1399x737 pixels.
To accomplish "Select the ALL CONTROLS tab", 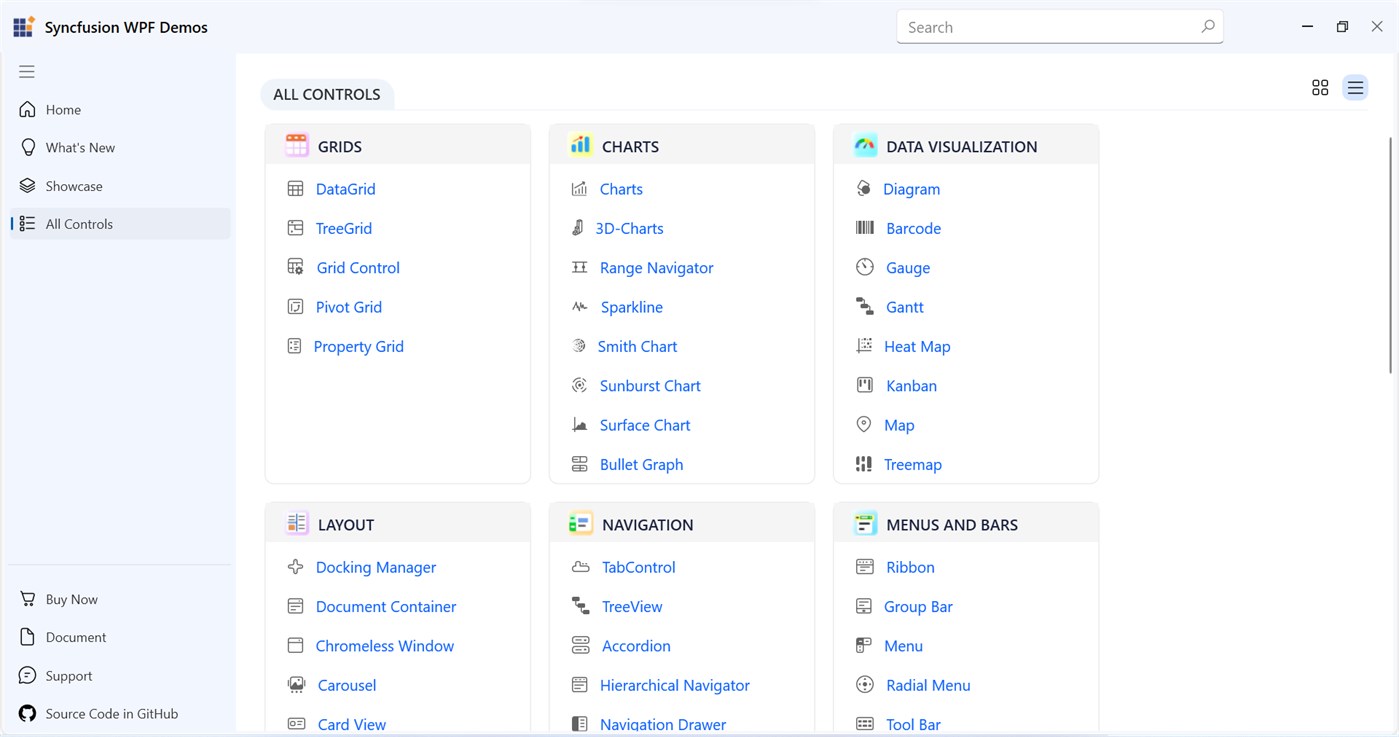I will pos(327,94).
